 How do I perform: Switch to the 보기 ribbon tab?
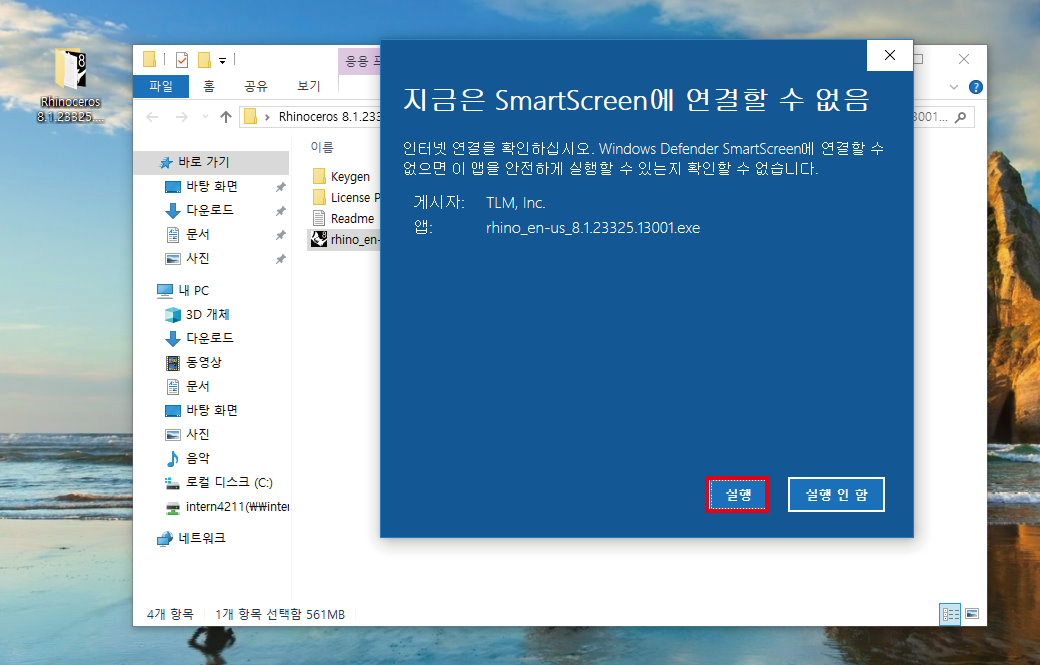pos(308,86)
